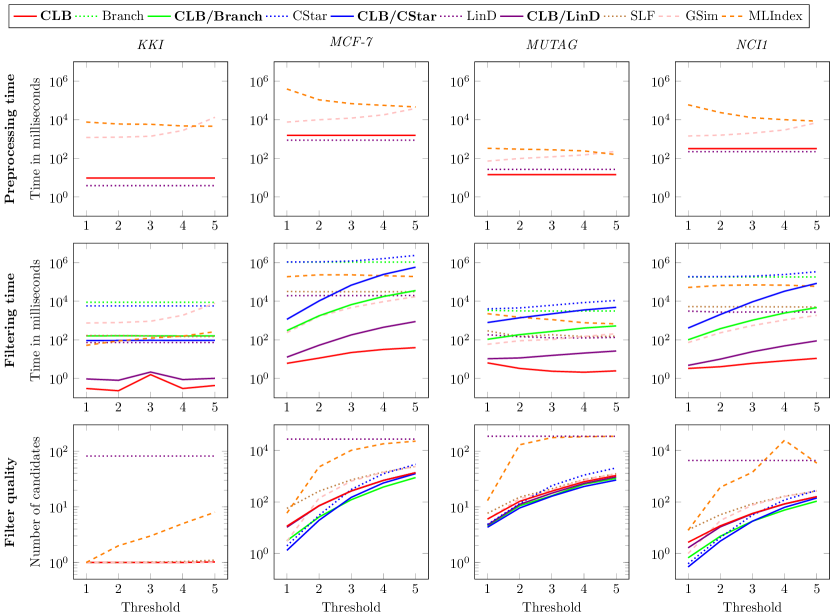This screenshot has height=616, width=830.
Task: Select the solid green swatch beside CLB/Branch
Action: pyautogui.click(x=159, y=17)
